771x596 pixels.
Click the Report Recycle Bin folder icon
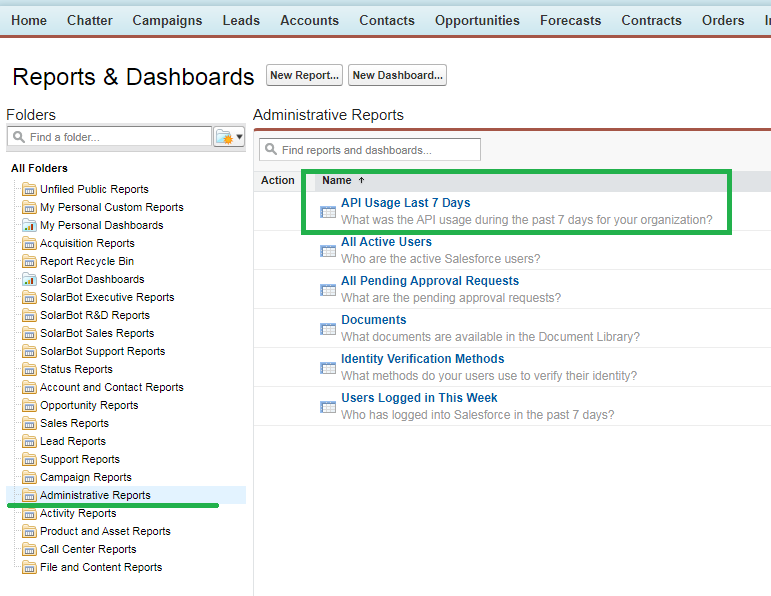pos(30,261)
